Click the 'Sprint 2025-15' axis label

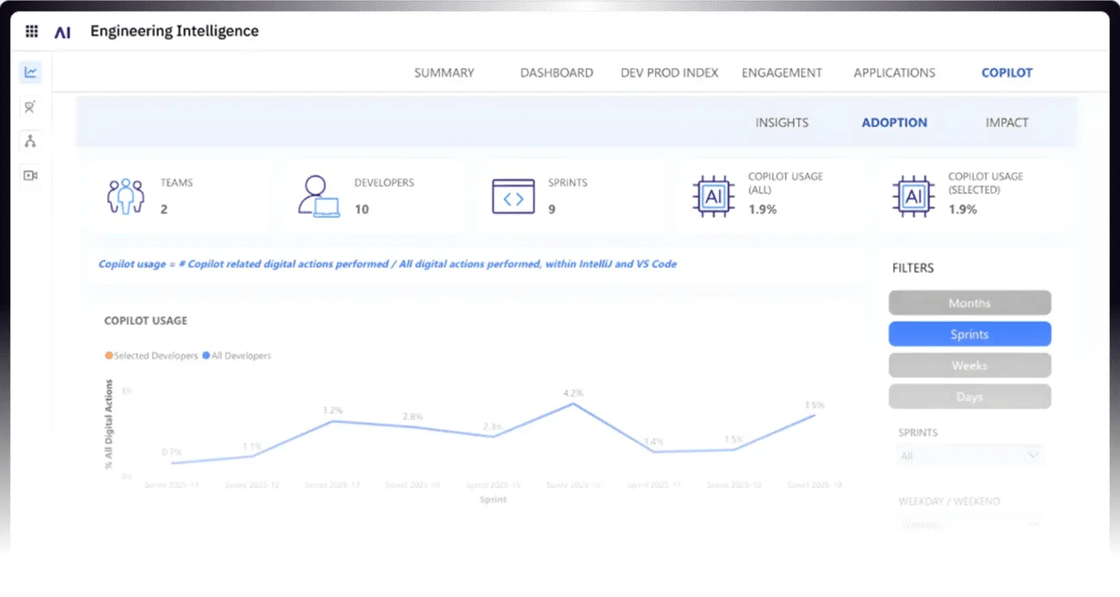(493, 485)
